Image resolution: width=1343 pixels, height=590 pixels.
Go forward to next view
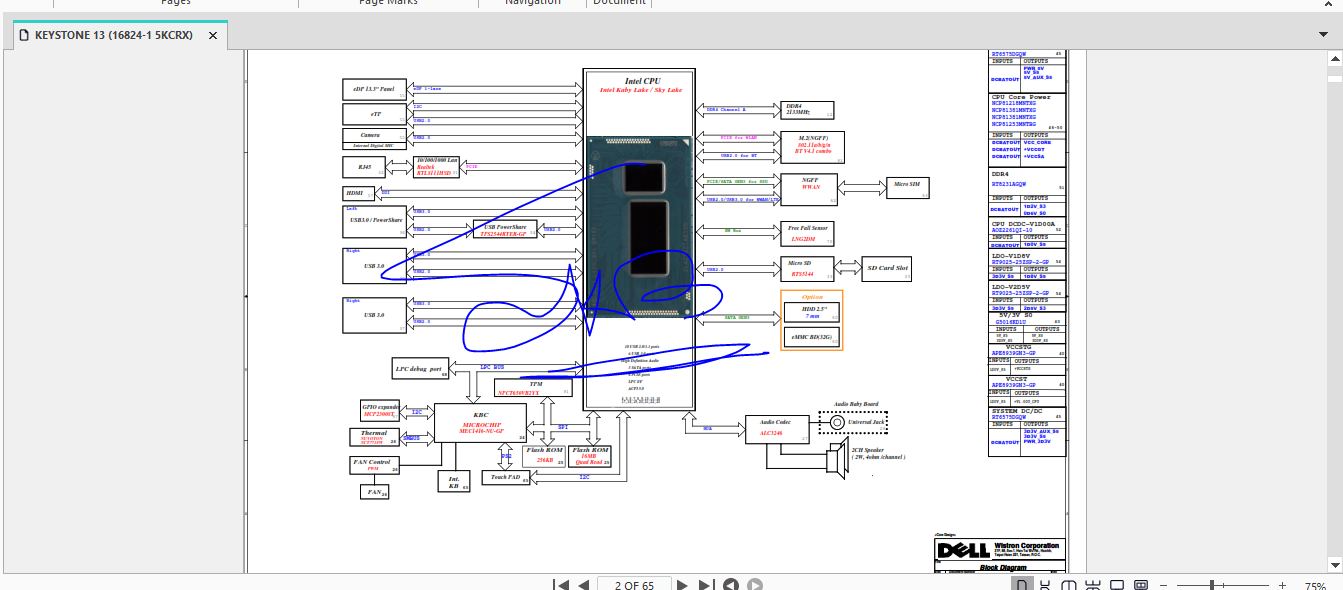point(755,585)
